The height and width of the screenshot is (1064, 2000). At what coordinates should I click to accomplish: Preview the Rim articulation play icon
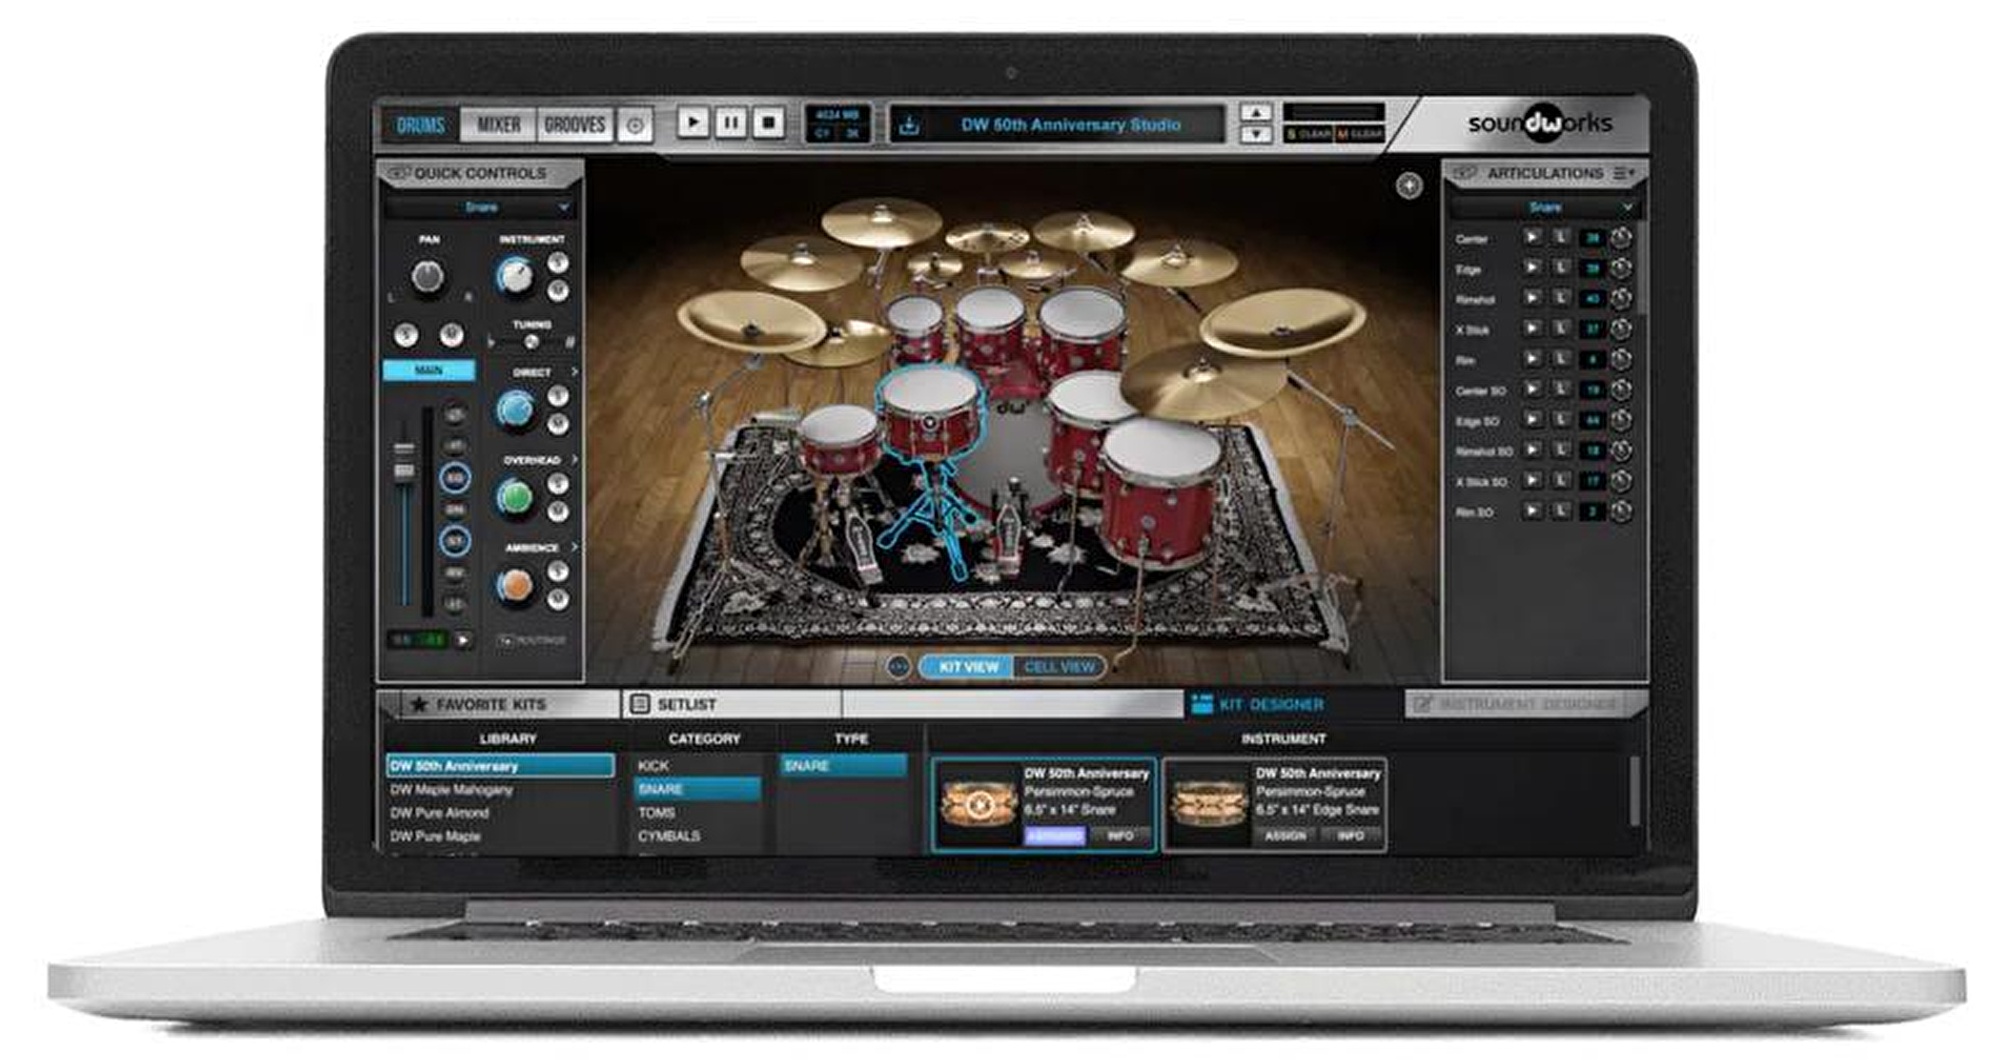(x=1531, y=358)
